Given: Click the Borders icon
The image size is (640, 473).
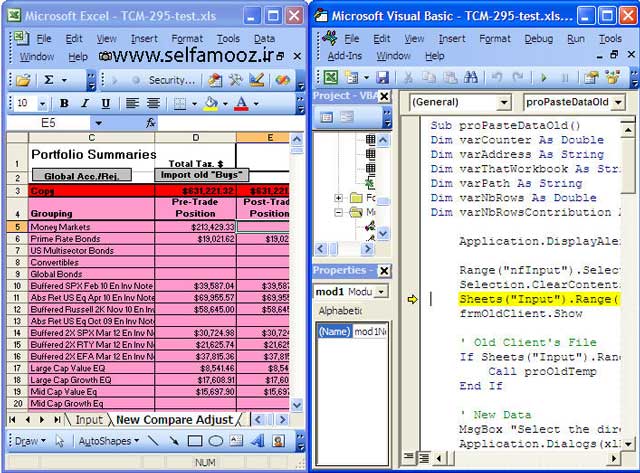Looking at the screenshot, I should coord(180,104).
